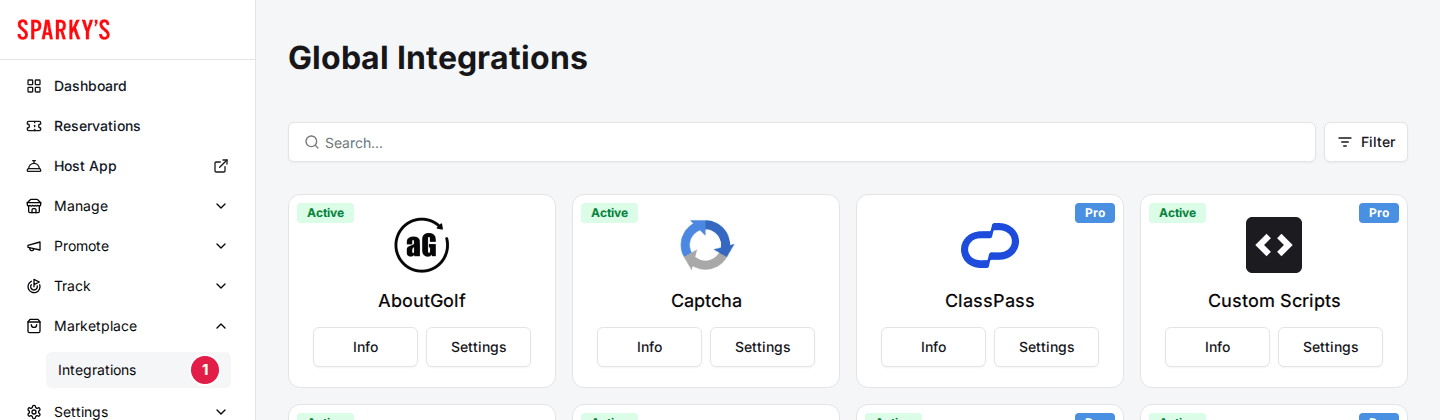
Task: Expand the Track menu chevron
Action: (221, 286)
